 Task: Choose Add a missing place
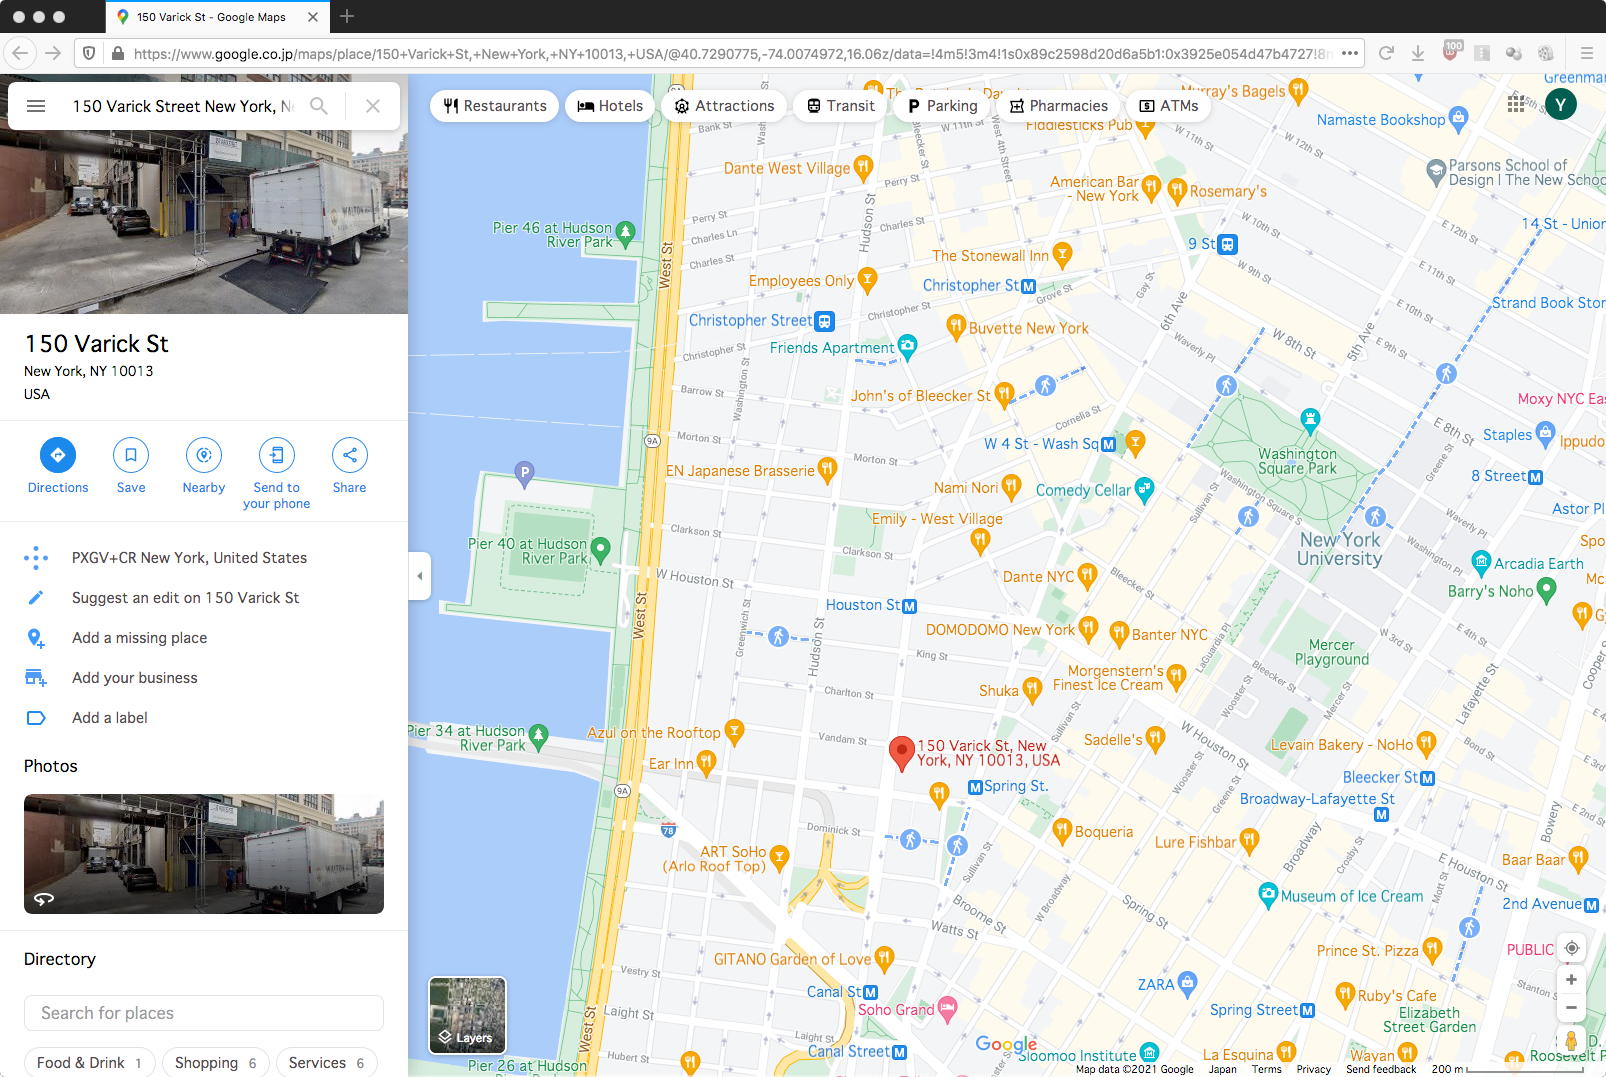tap(204, 638)
